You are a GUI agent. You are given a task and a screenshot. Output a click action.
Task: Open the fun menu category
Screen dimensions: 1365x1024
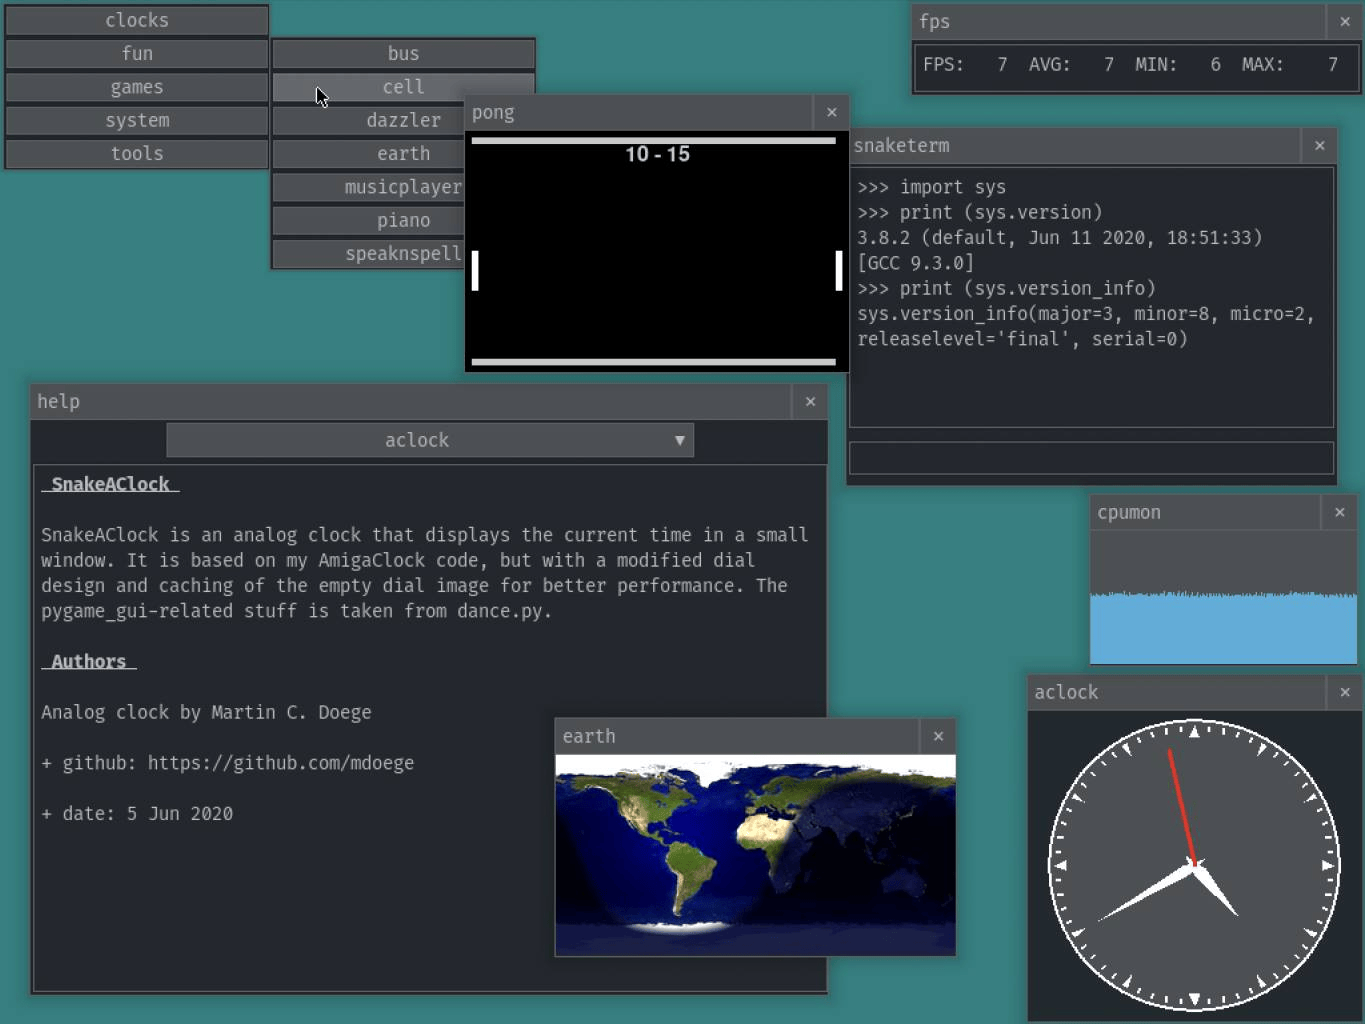[137, 54]
